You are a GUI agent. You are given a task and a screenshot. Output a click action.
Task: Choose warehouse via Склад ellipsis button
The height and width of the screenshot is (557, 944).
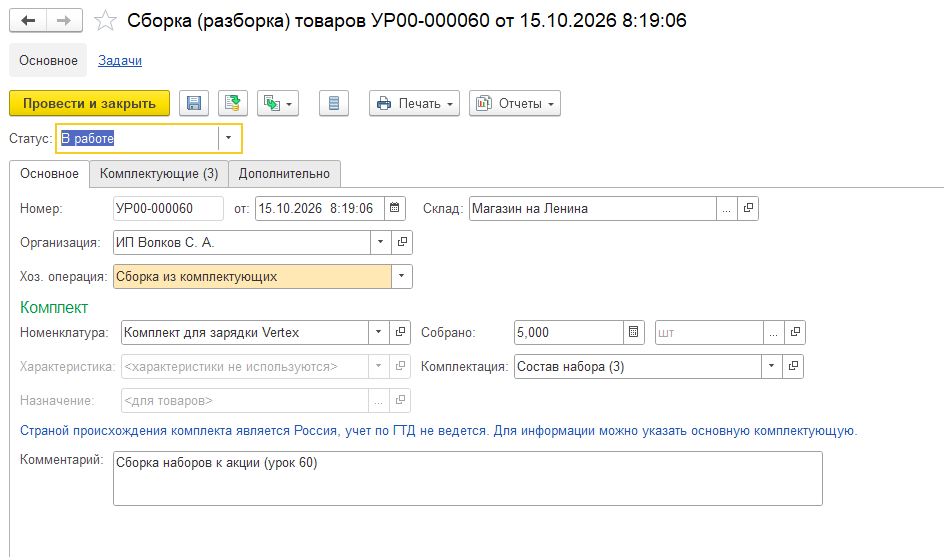(x=727, y=208)
